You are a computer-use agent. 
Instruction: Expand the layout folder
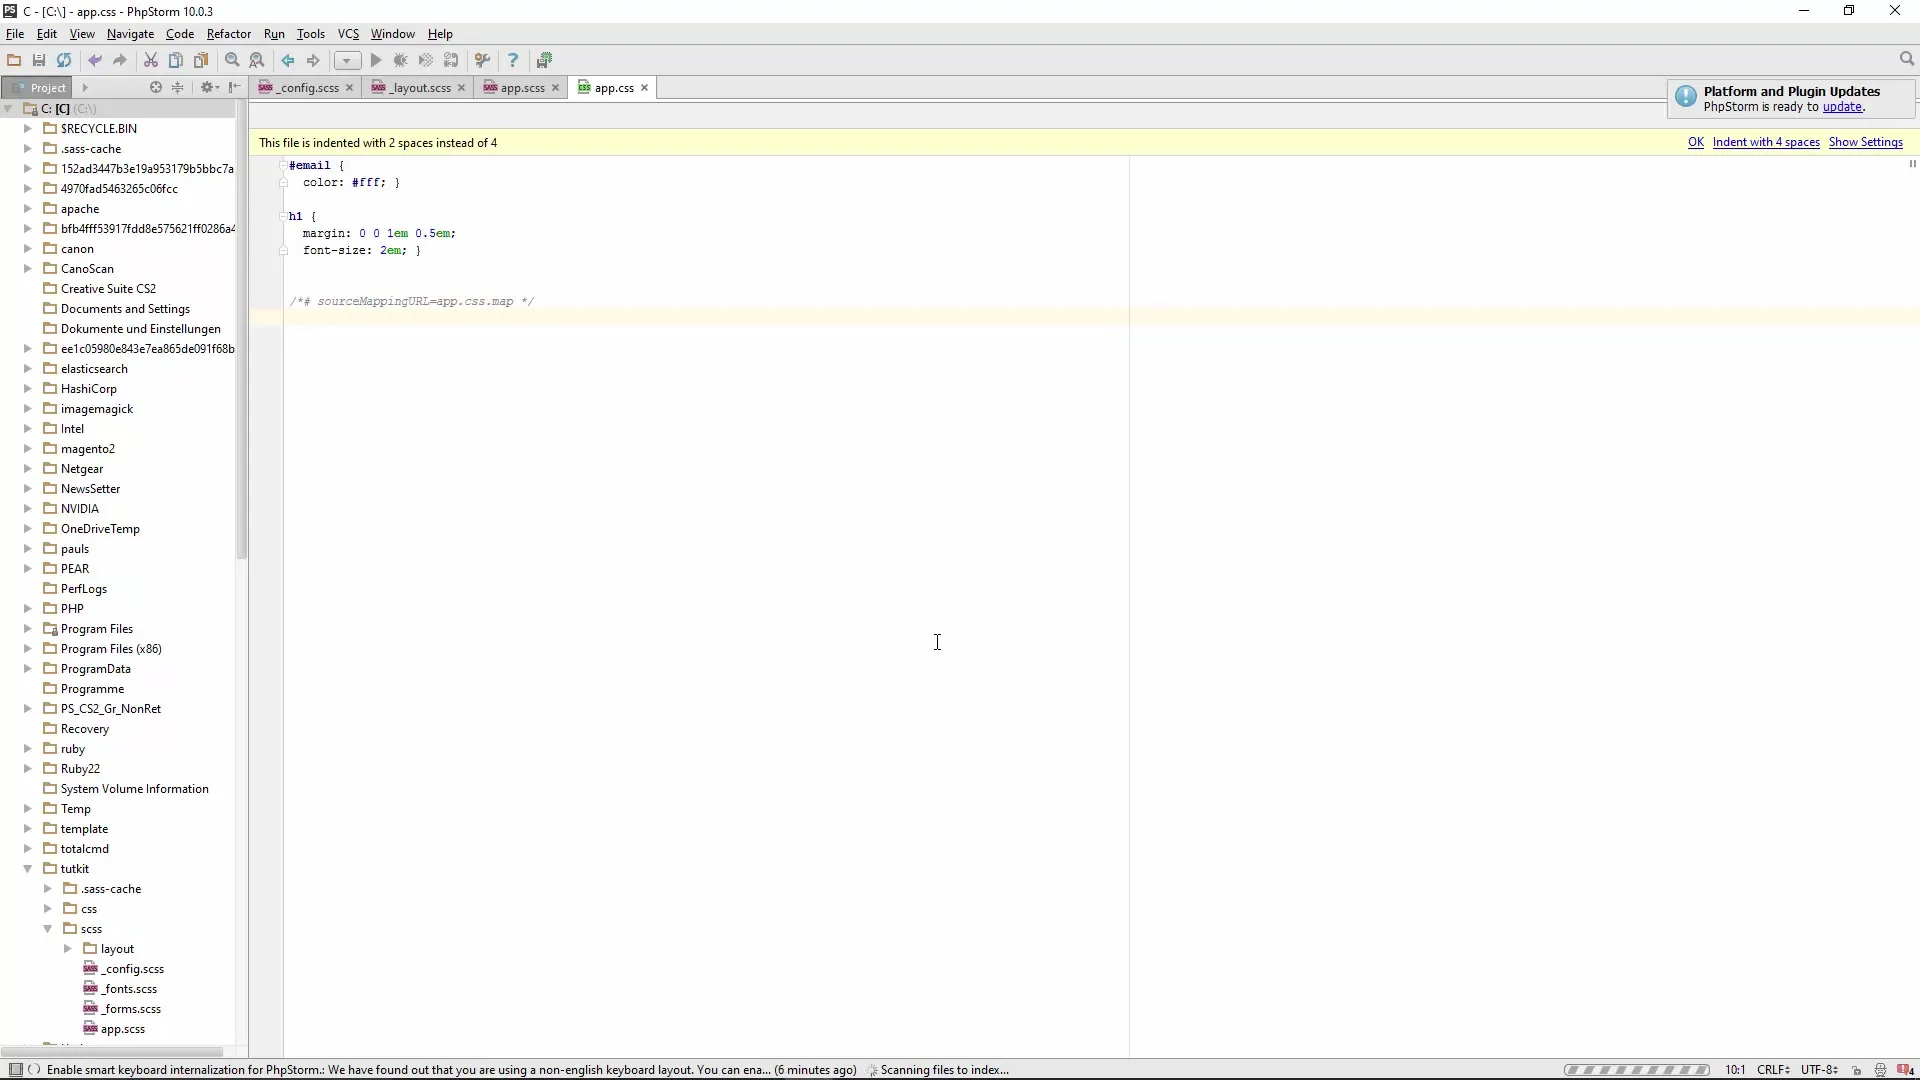point(68,948)
